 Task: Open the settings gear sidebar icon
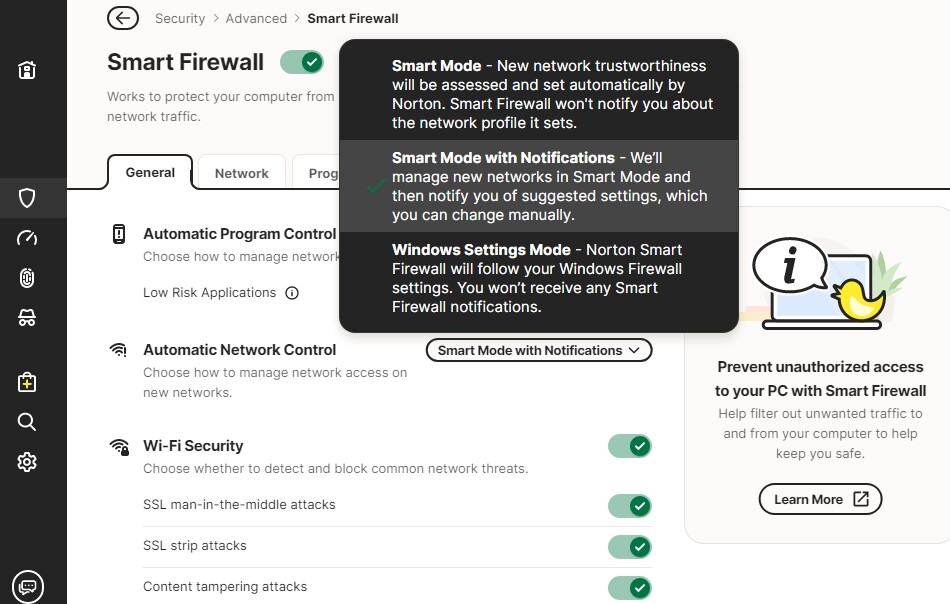tap(27, 462)
